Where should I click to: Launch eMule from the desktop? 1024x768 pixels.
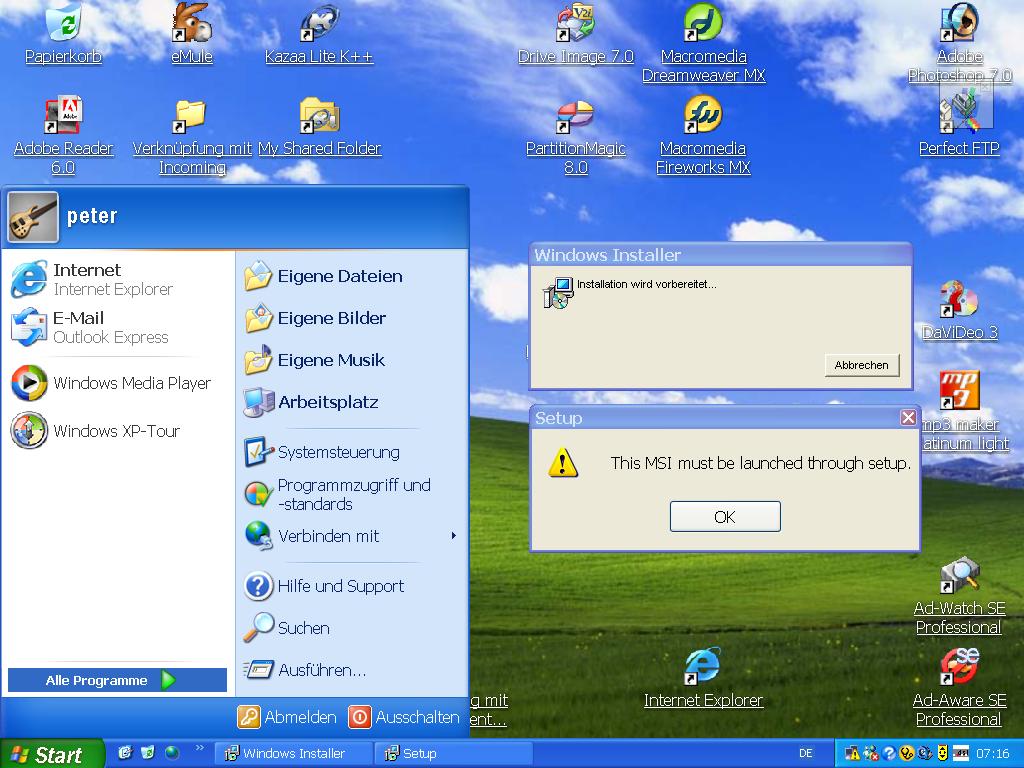192,34
